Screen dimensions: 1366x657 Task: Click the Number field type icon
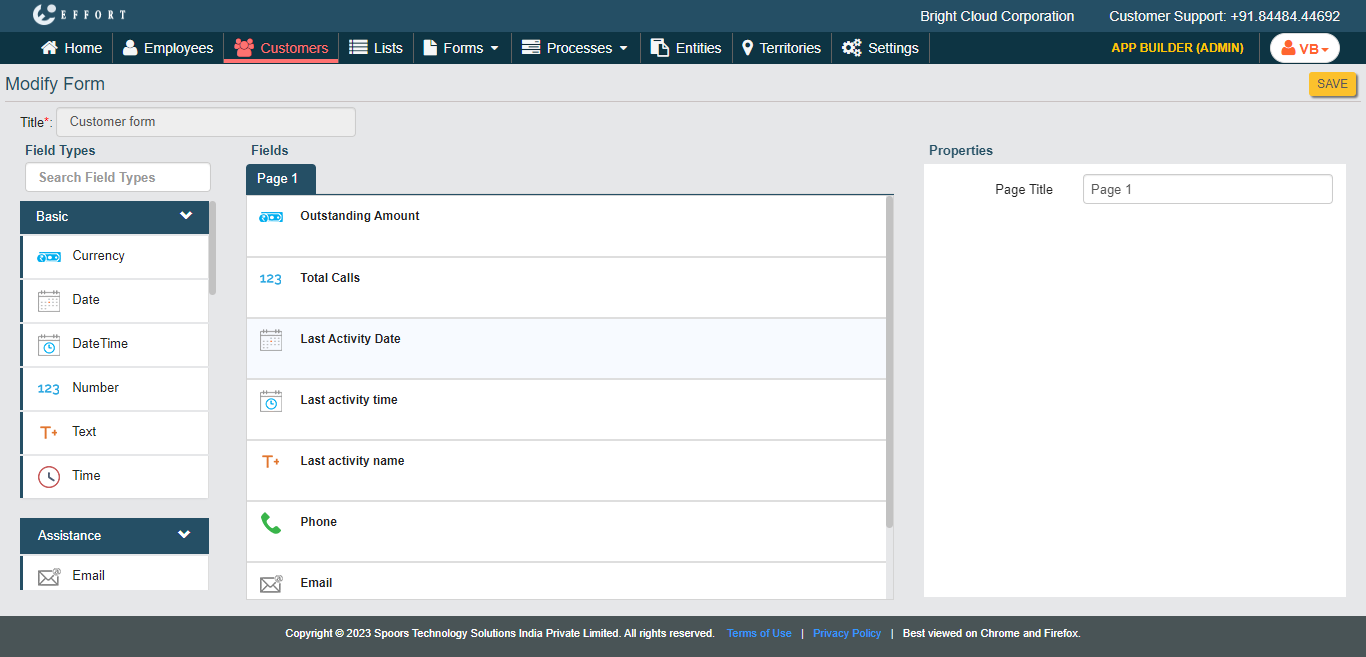[49, 388]
